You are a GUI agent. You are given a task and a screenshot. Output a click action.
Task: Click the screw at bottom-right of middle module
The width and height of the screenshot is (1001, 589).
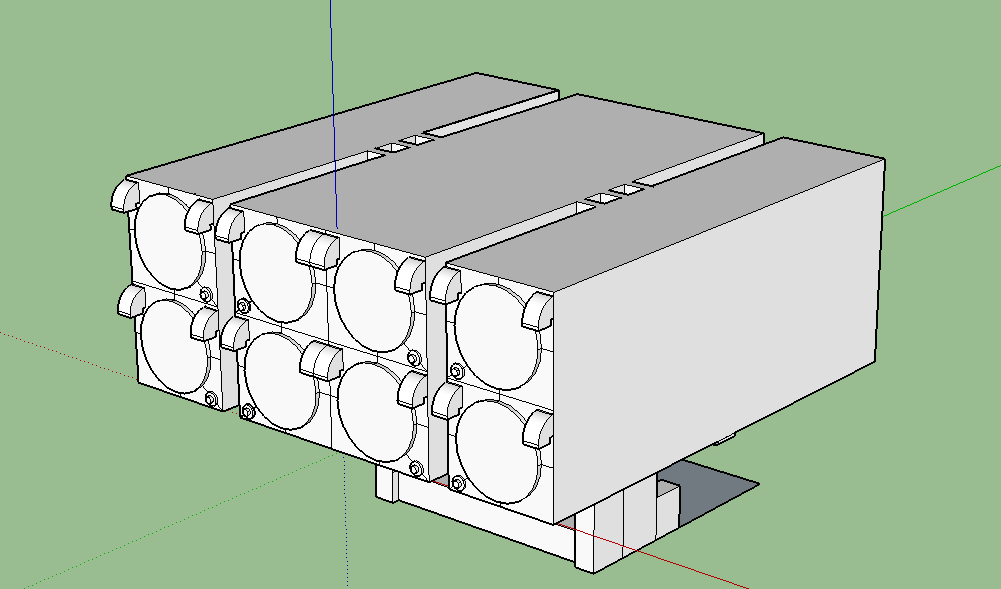pos(415,468)
